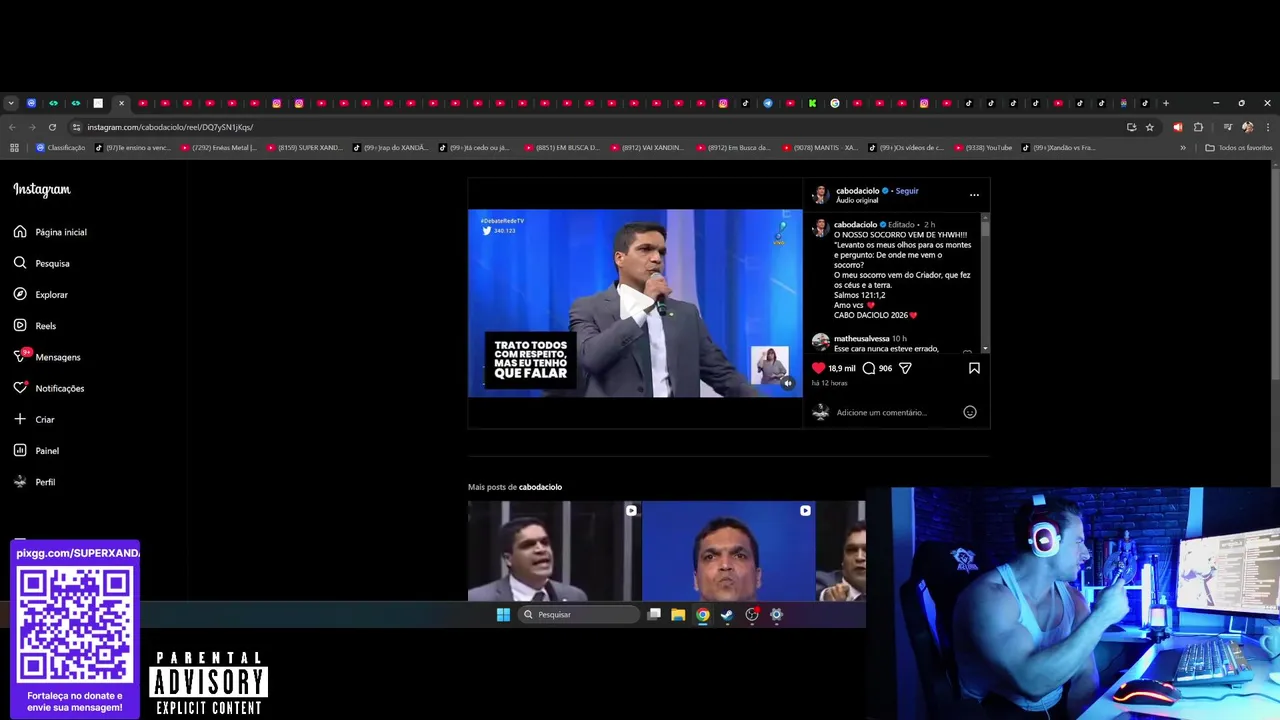The image size is (1280, 720).
Task: Open '(8851) EM BUSCA D...' bookmark
Action: 562,148
